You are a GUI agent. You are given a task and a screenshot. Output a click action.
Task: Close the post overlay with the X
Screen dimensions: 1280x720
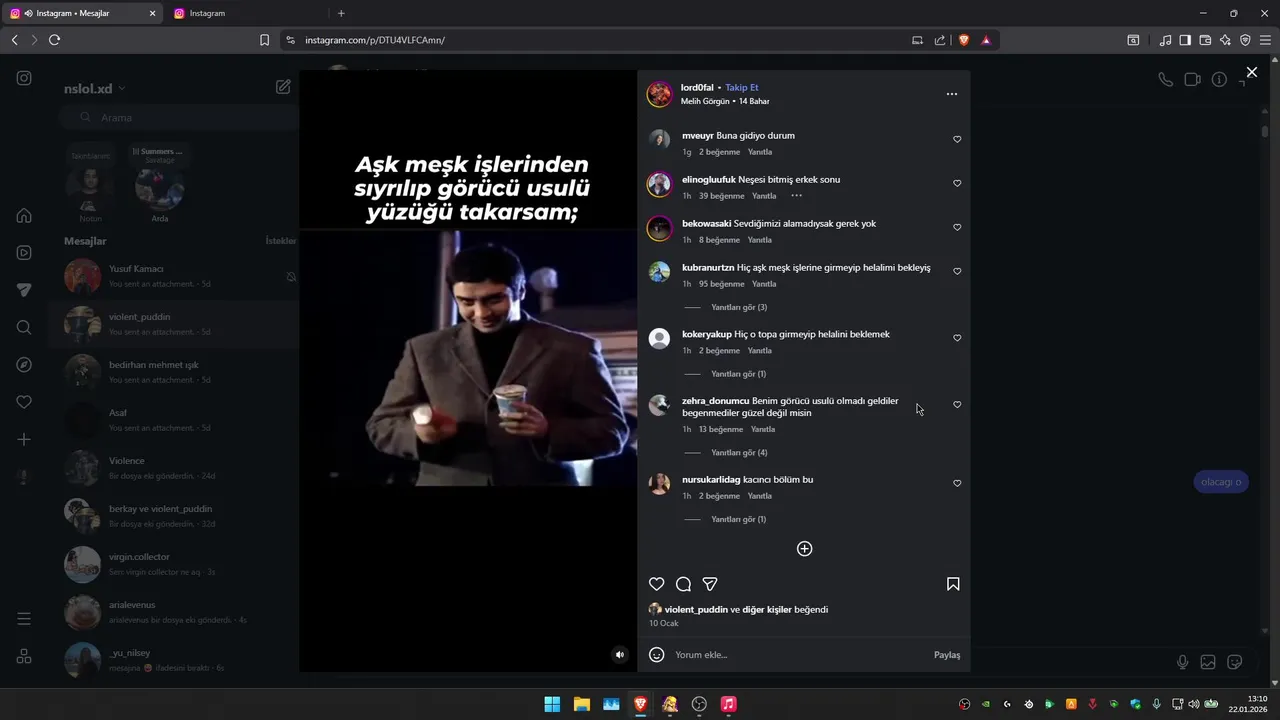(x=1251, y=72)
